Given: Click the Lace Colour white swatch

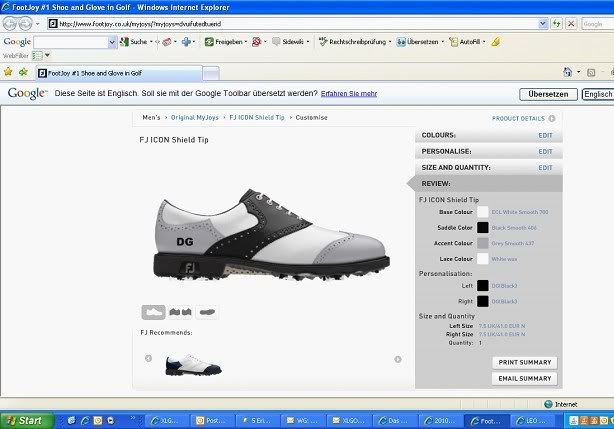Looking at the screenshot, I should (482, 259).
